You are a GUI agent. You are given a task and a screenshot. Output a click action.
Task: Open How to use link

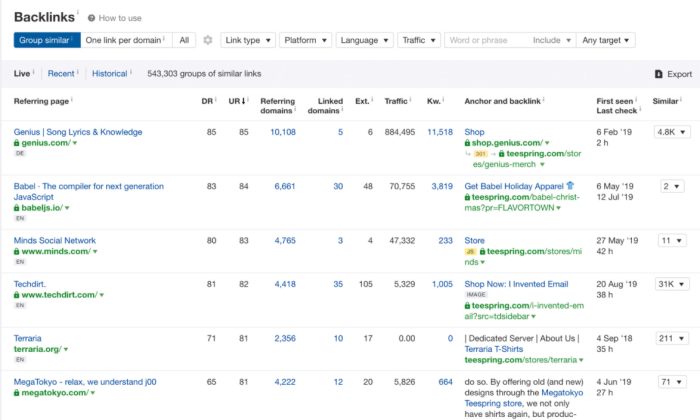120,18
